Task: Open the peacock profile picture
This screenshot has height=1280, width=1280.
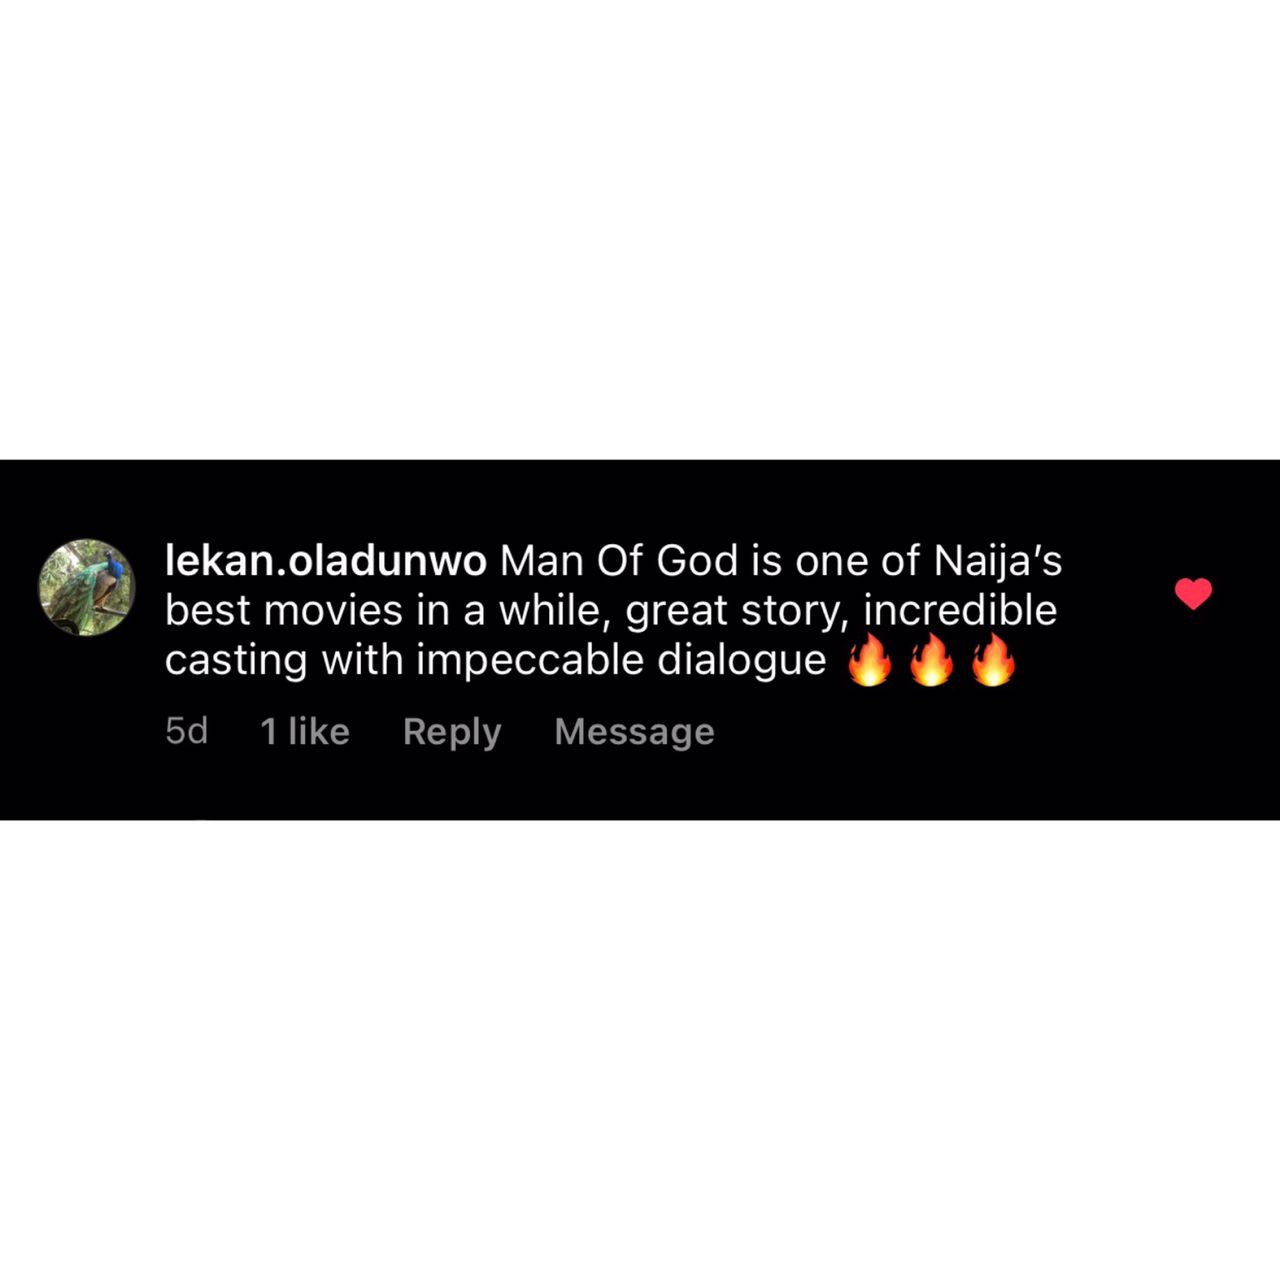Action: point(87,588)
